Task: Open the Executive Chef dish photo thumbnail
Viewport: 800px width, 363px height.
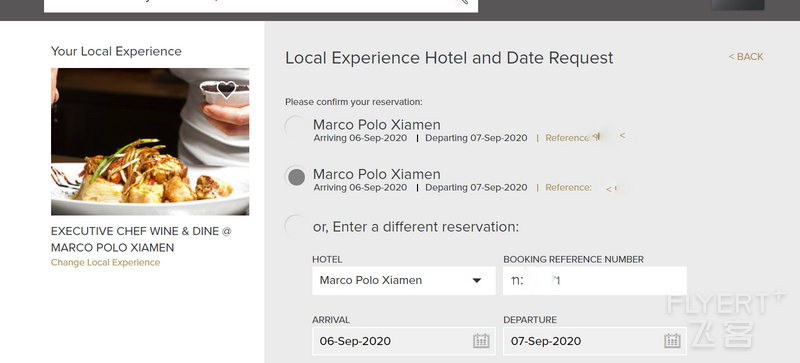Action: (x=150, y=141)
